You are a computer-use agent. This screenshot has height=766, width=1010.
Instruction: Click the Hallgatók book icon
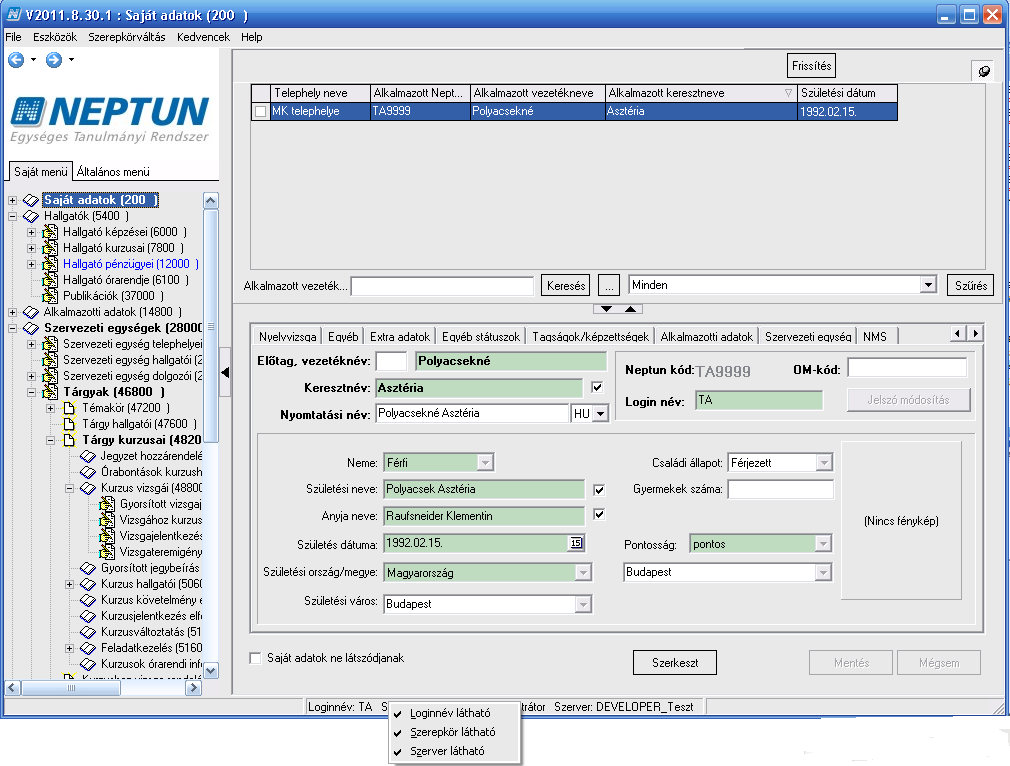click(31, 216)
